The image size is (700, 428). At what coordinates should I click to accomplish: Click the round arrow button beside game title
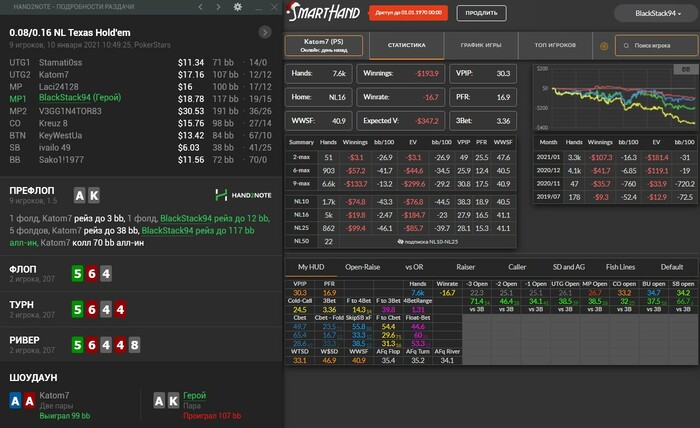point(265,32)
